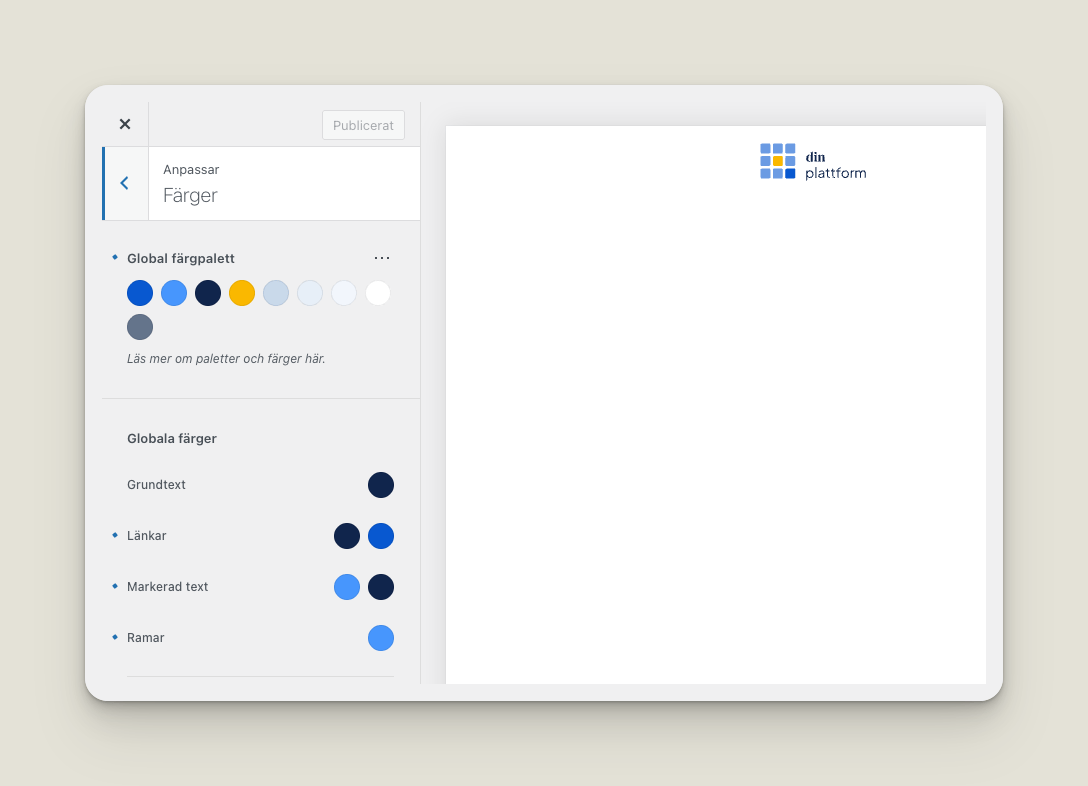Click the Publicerat button
Viewport: 1088px width, 786px height.
363,125
